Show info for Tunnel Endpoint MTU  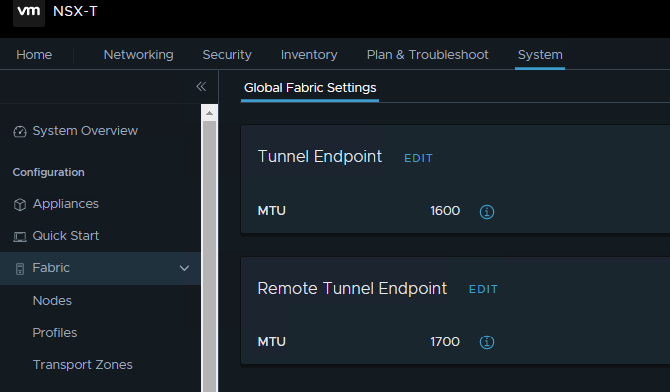tap(487, 212)
